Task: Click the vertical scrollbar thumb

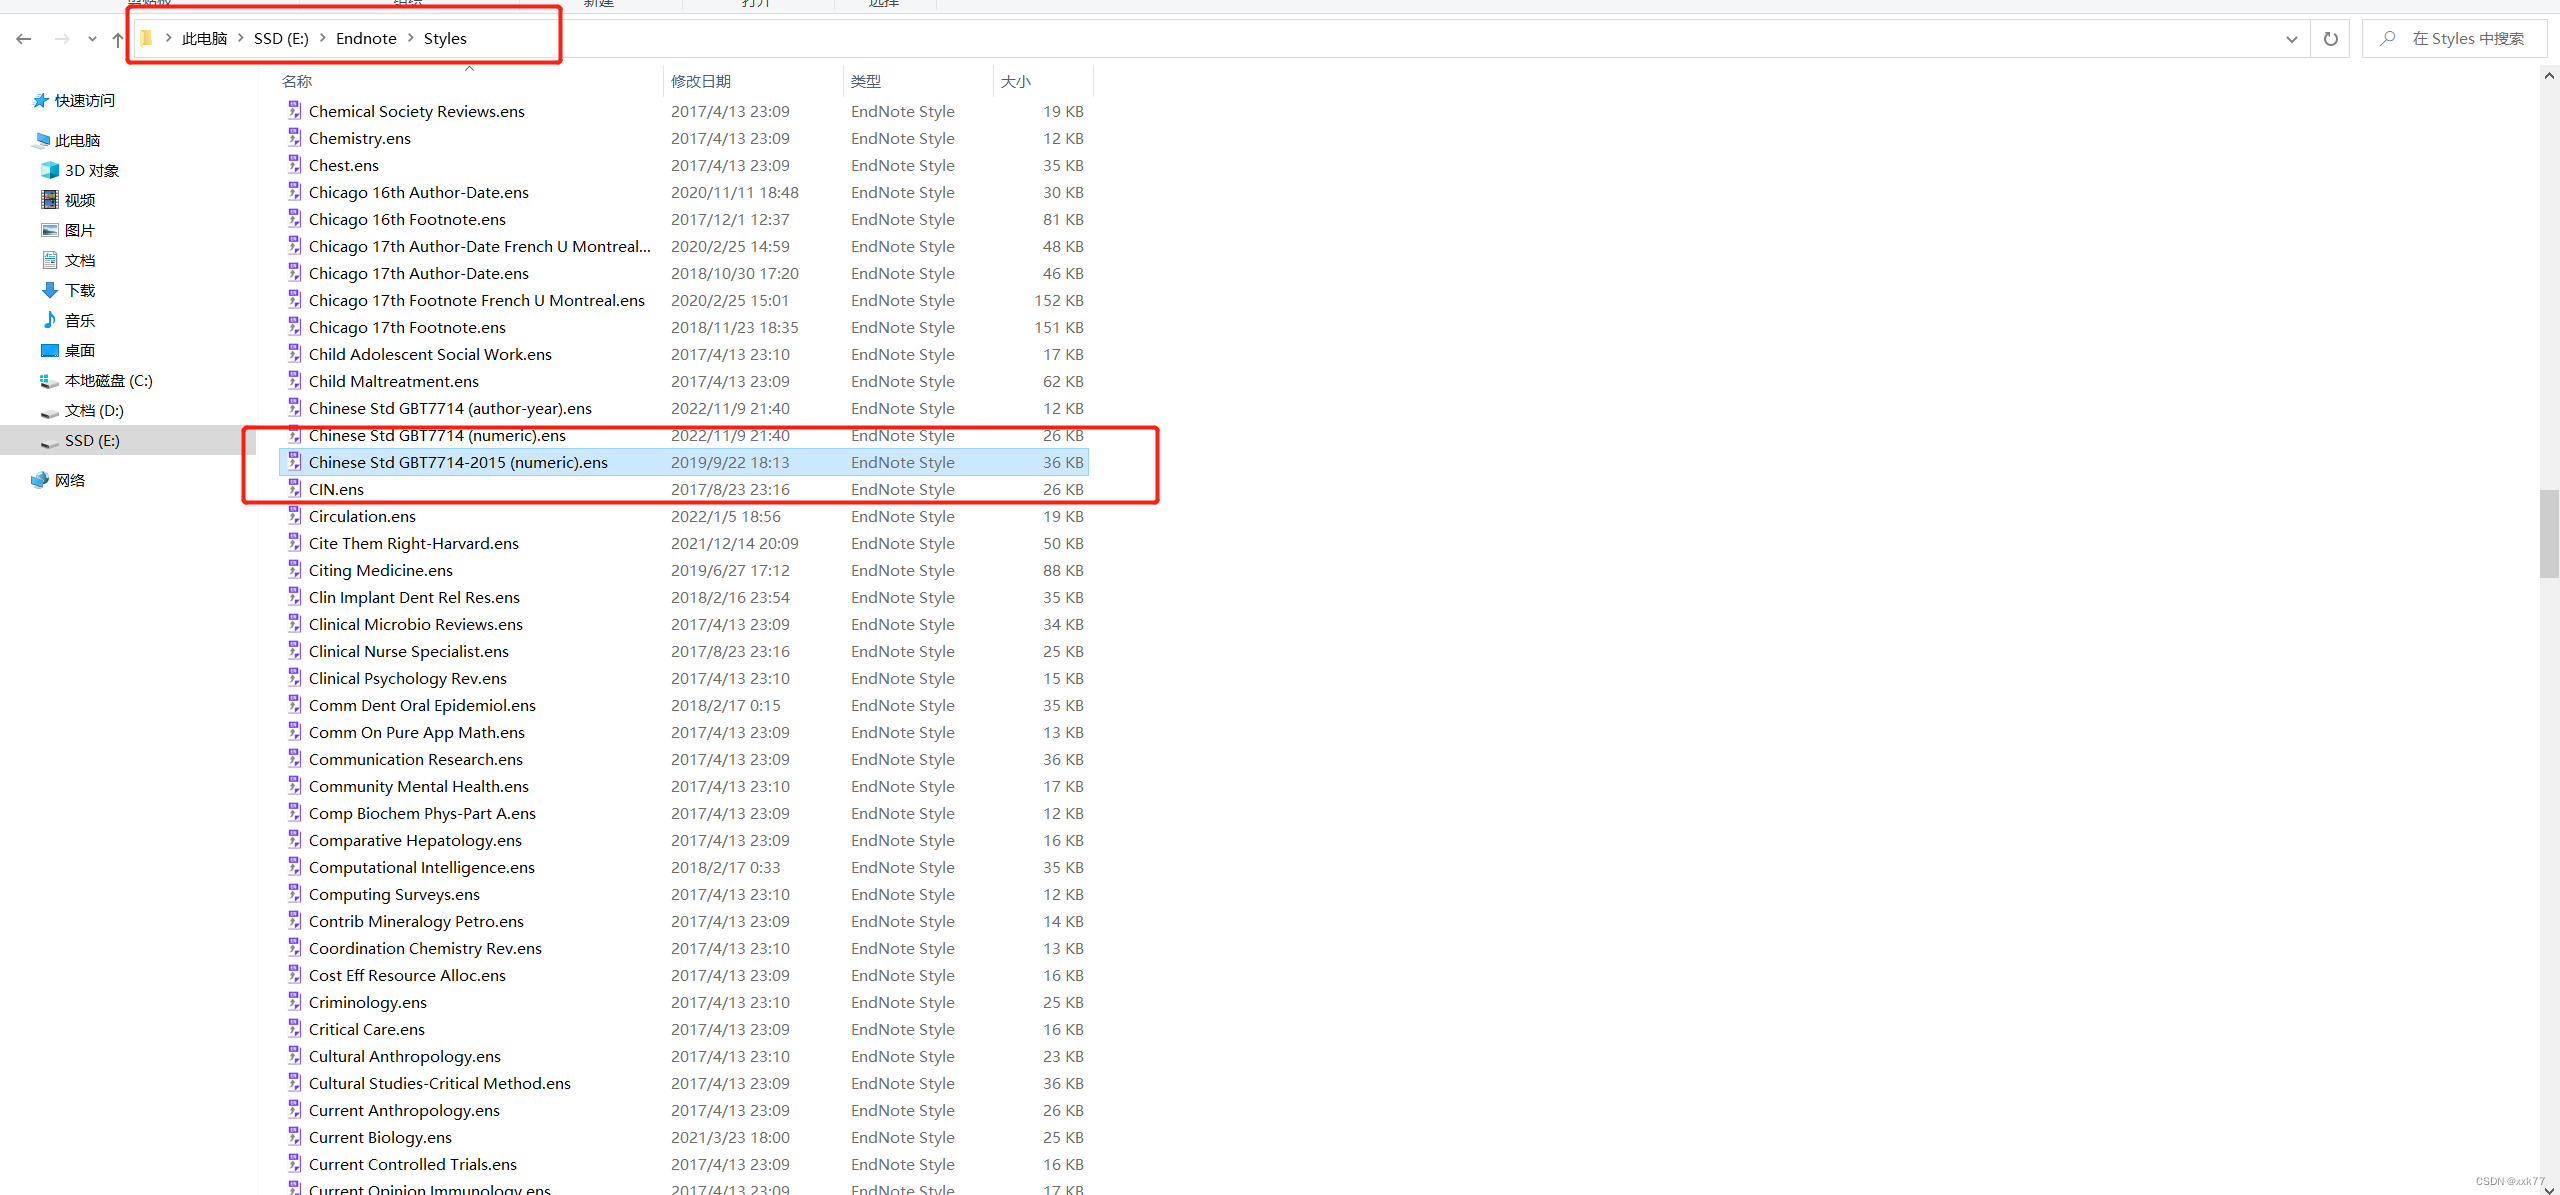Action: 2549,534
